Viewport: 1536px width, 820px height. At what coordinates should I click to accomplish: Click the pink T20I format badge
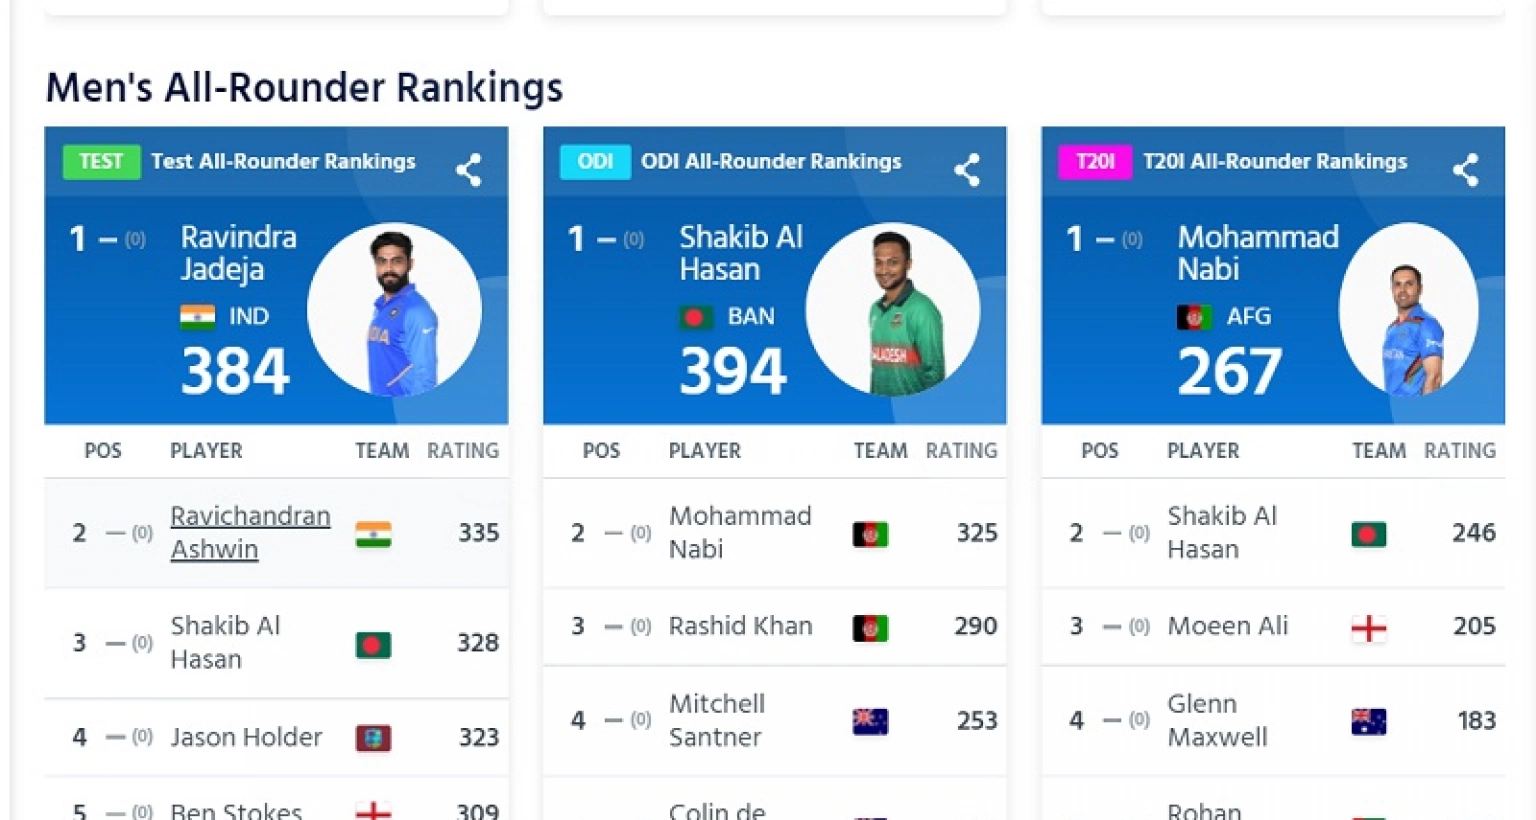click(1095, 162)
